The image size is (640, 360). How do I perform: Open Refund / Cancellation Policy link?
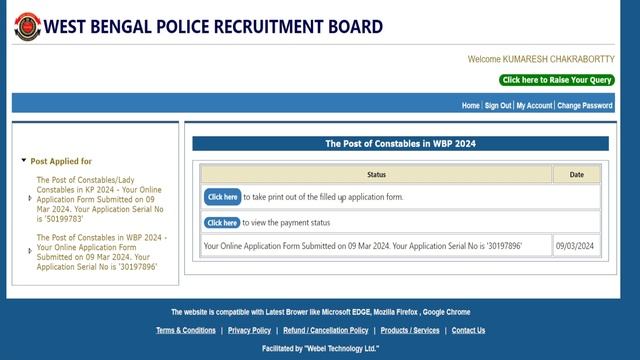tap(326, 331)
